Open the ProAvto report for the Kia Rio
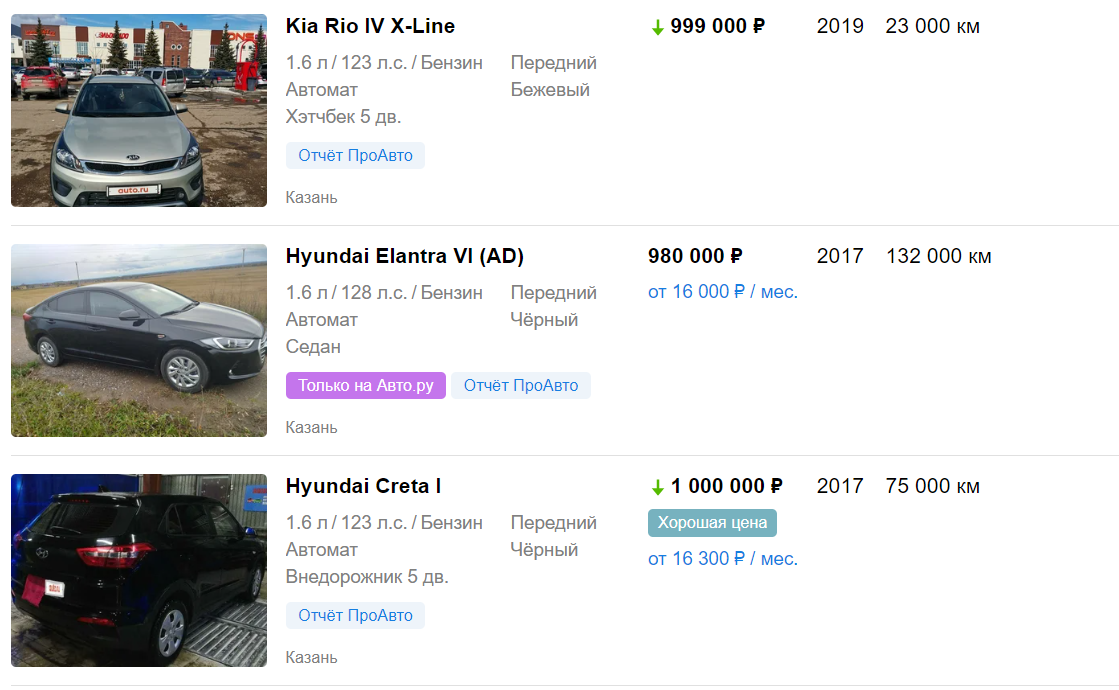This screenshot has width=1119, height=690. 355,155
